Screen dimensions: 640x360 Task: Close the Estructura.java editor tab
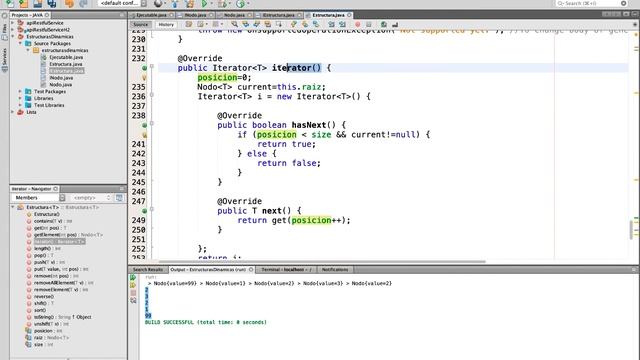(x=349, y=15)
